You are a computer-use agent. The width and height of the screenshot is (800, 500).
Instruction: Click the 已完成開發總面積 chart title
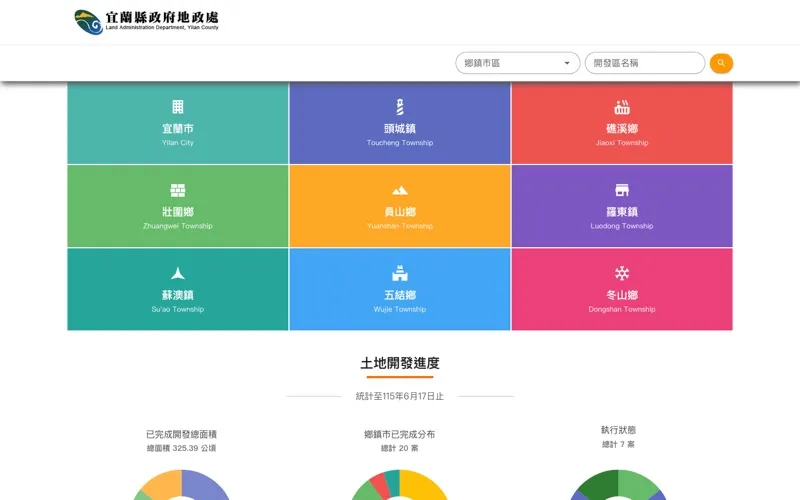[x=182, y=435]
